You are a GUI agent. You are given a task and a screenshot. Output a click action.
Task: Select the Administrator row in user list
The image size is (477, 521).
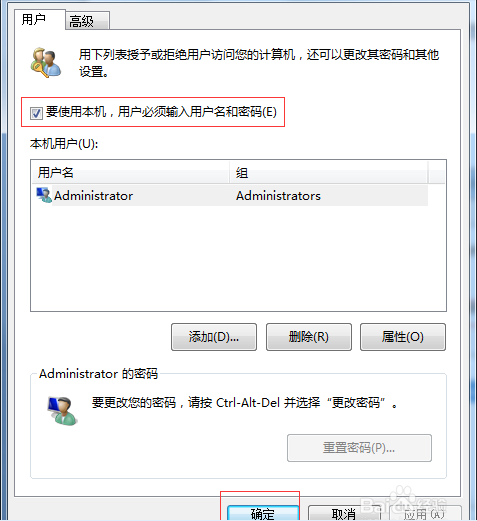(x=230, y=196)
